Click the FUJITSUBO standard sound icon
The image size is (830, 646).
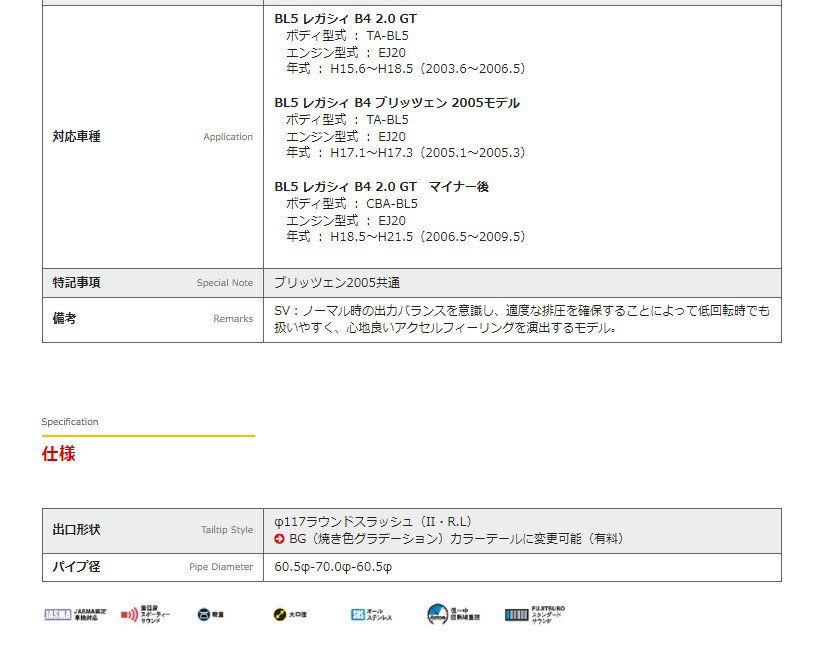tap(516, 615)
